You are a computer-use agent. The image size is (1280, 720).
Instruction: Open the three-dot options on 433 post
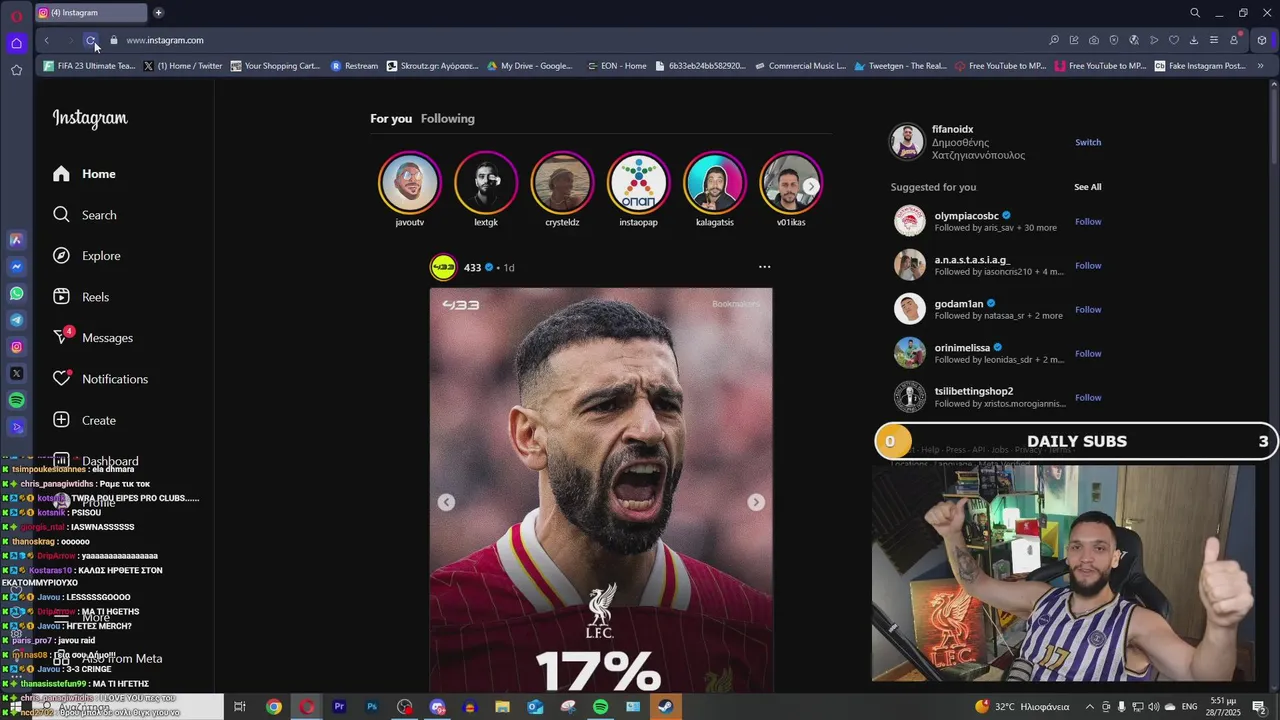tap(764, 267)
